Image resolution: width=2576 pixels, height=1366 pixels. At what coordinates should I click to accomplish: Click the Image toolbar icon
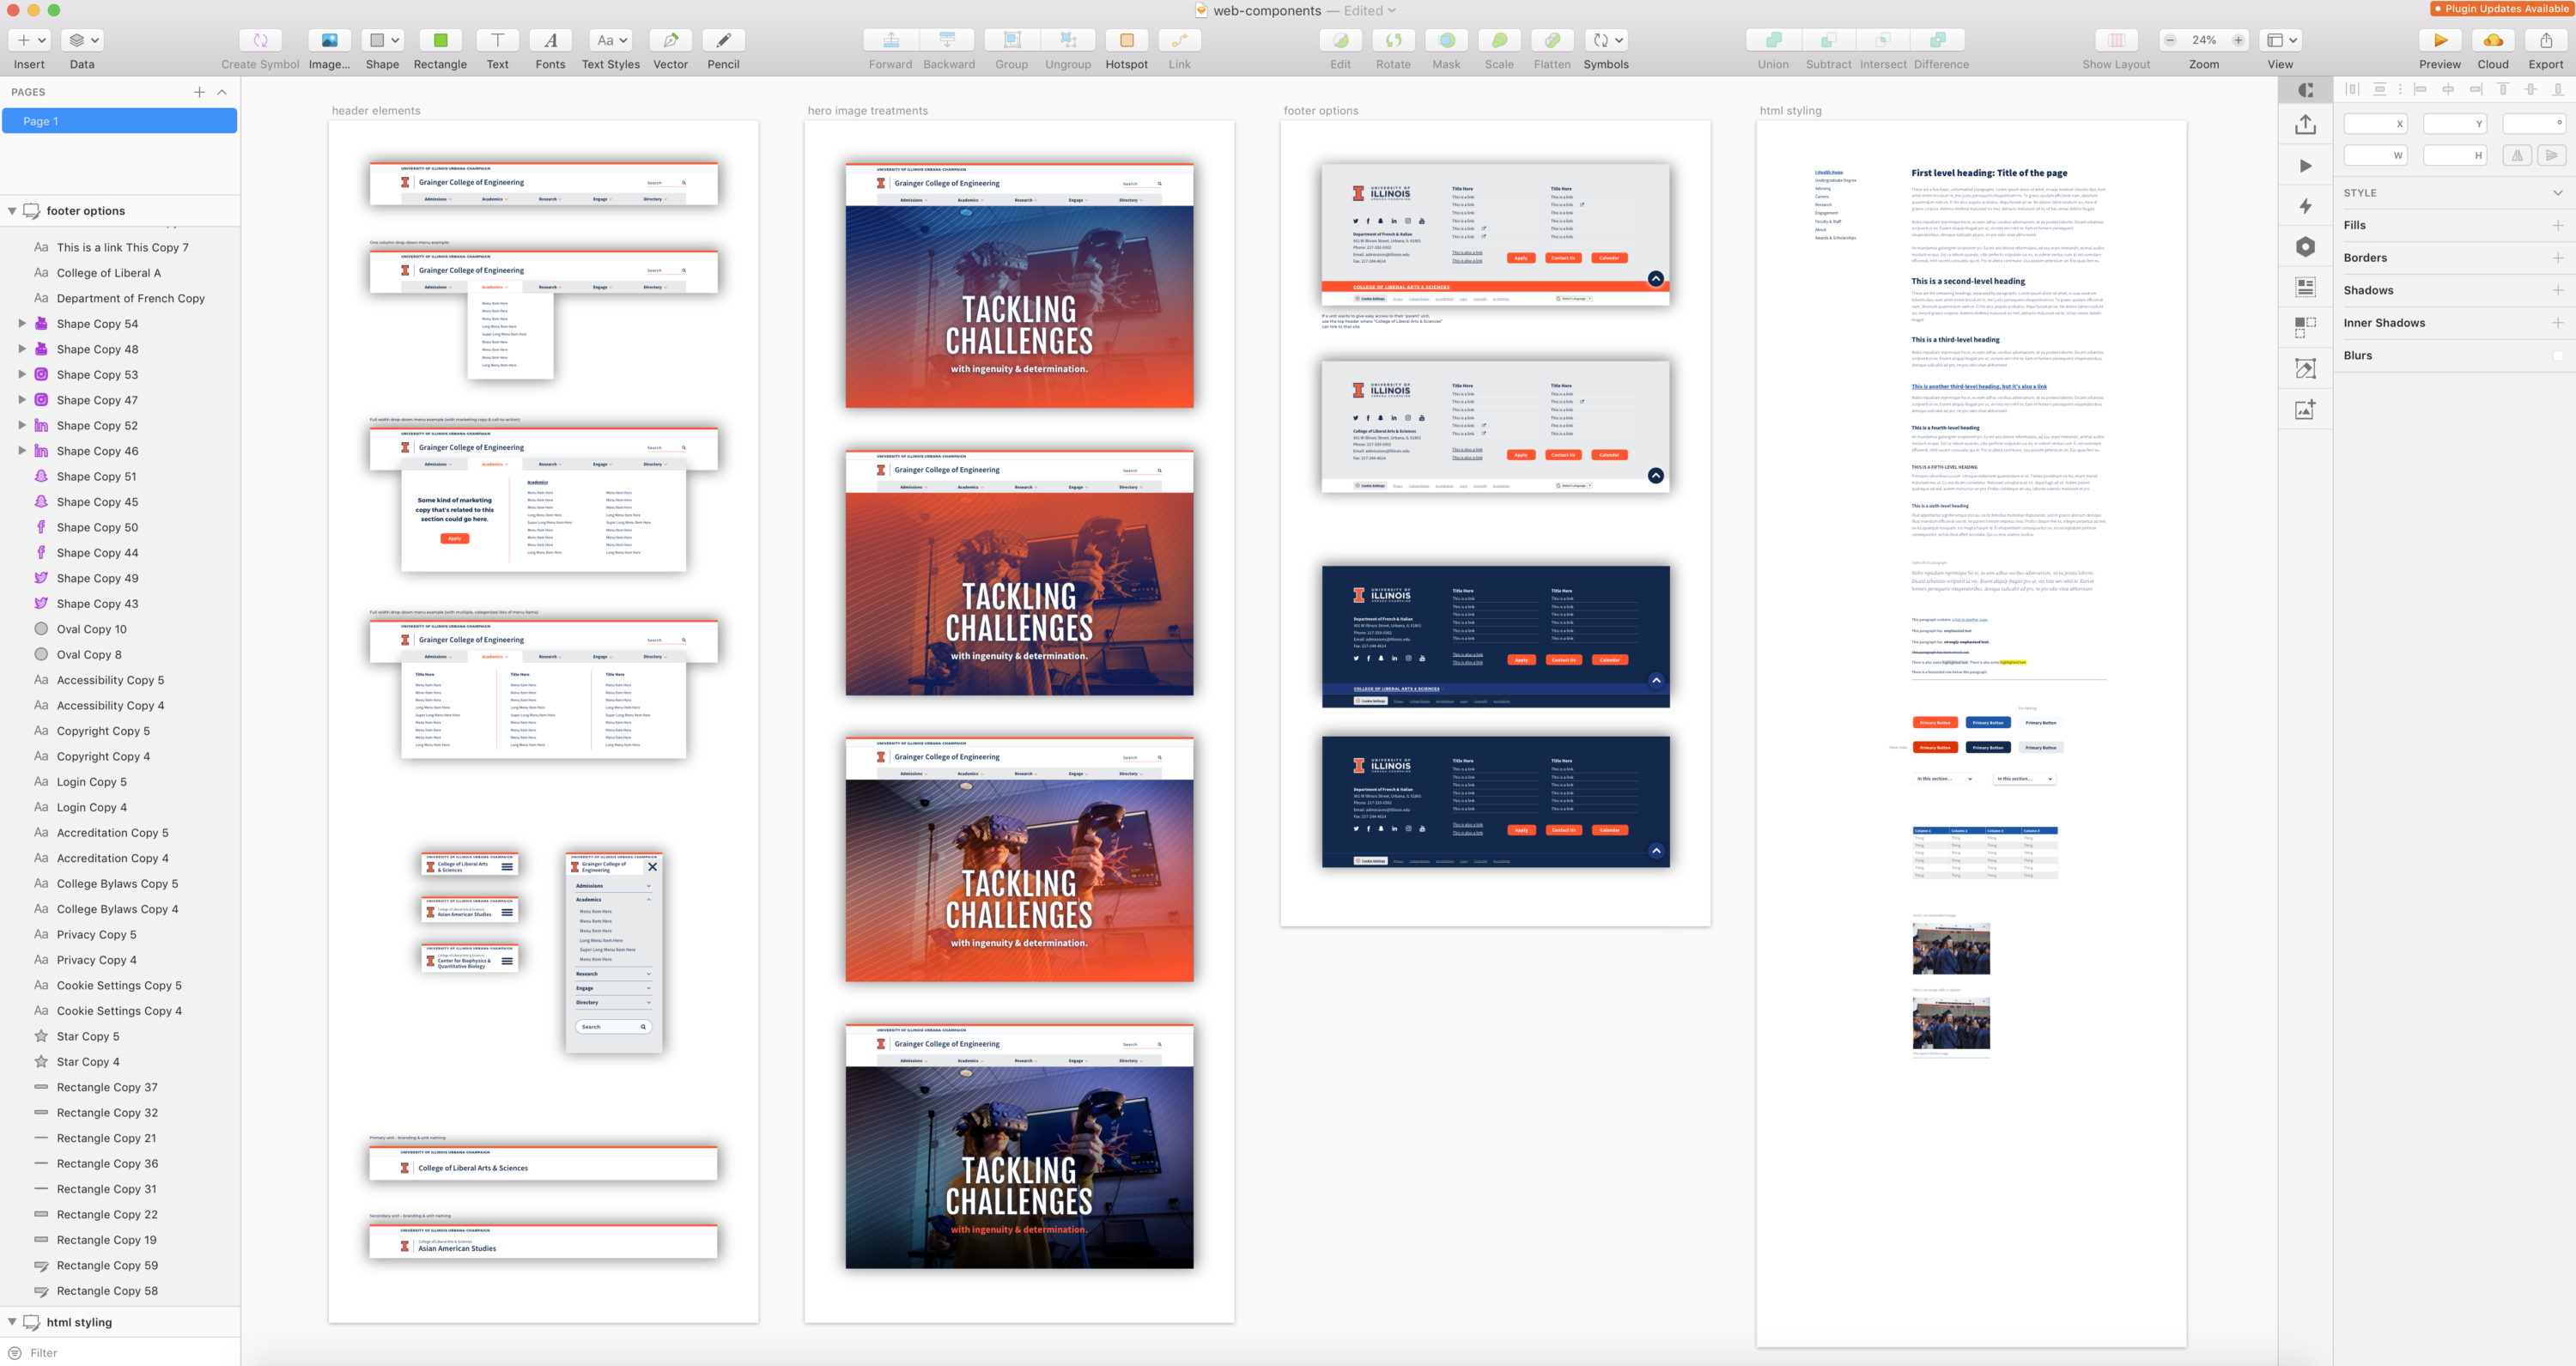pos(329,41)
